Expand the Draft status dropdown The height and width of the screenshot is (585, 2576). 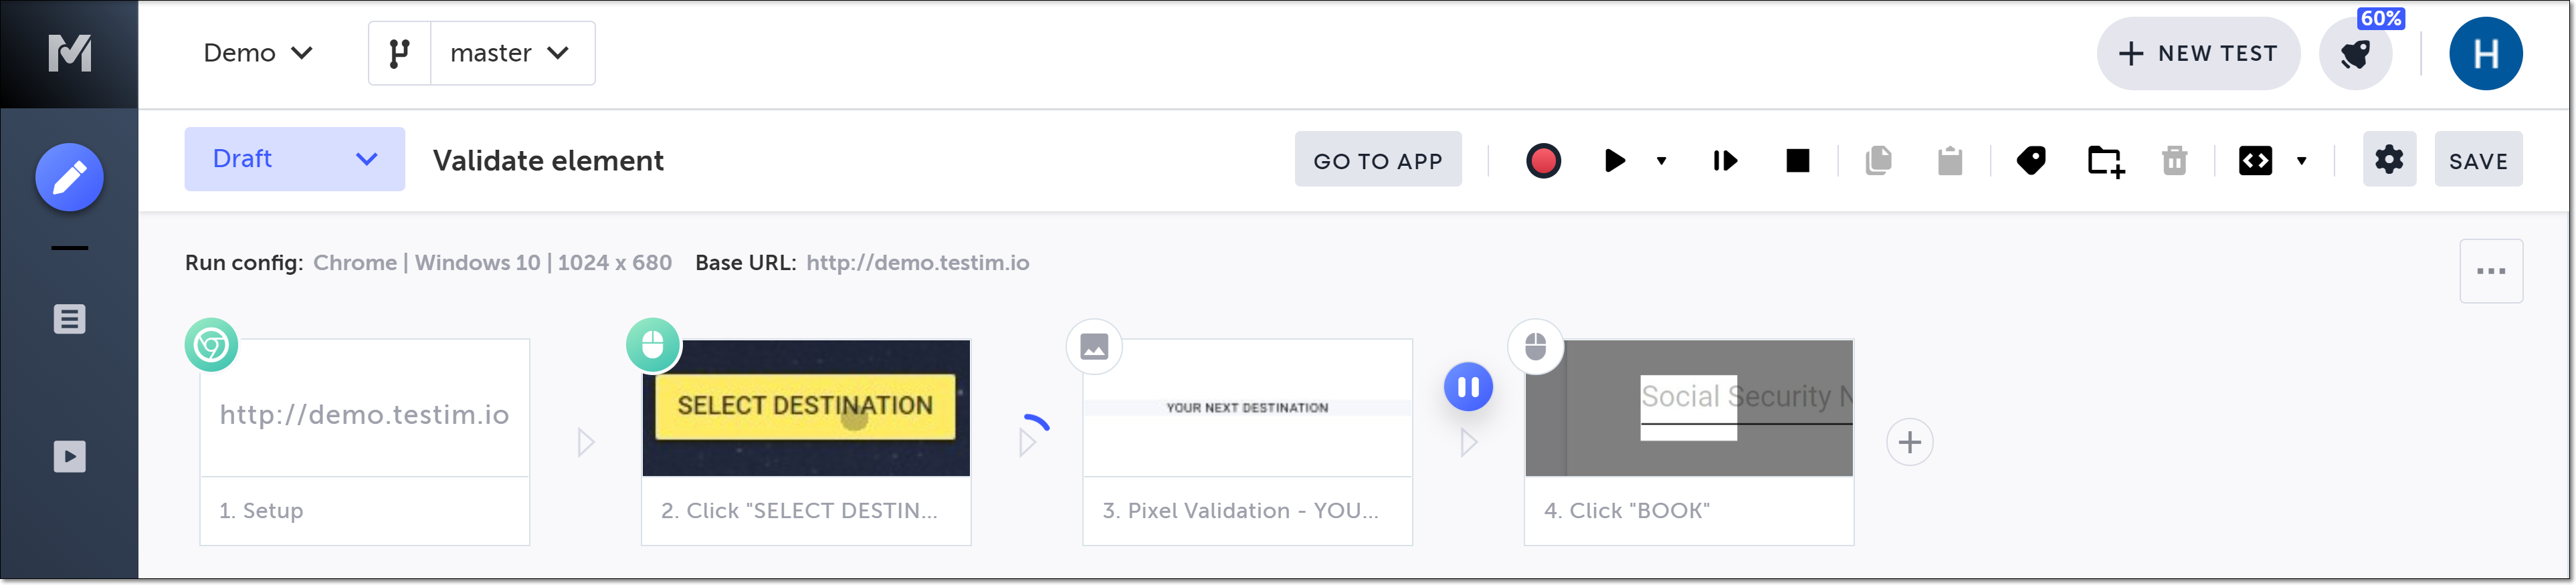coord(294,159)
